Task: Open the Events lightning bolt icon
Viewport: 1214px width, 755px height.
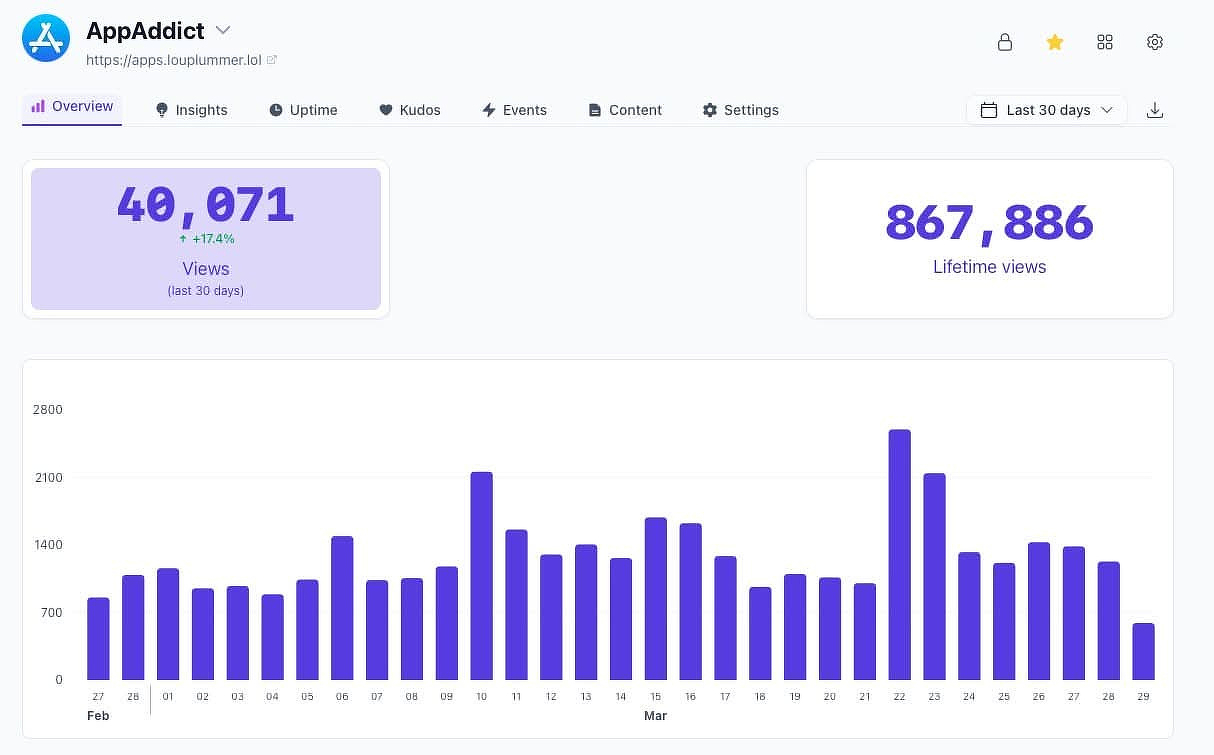Action: point(489,110)
